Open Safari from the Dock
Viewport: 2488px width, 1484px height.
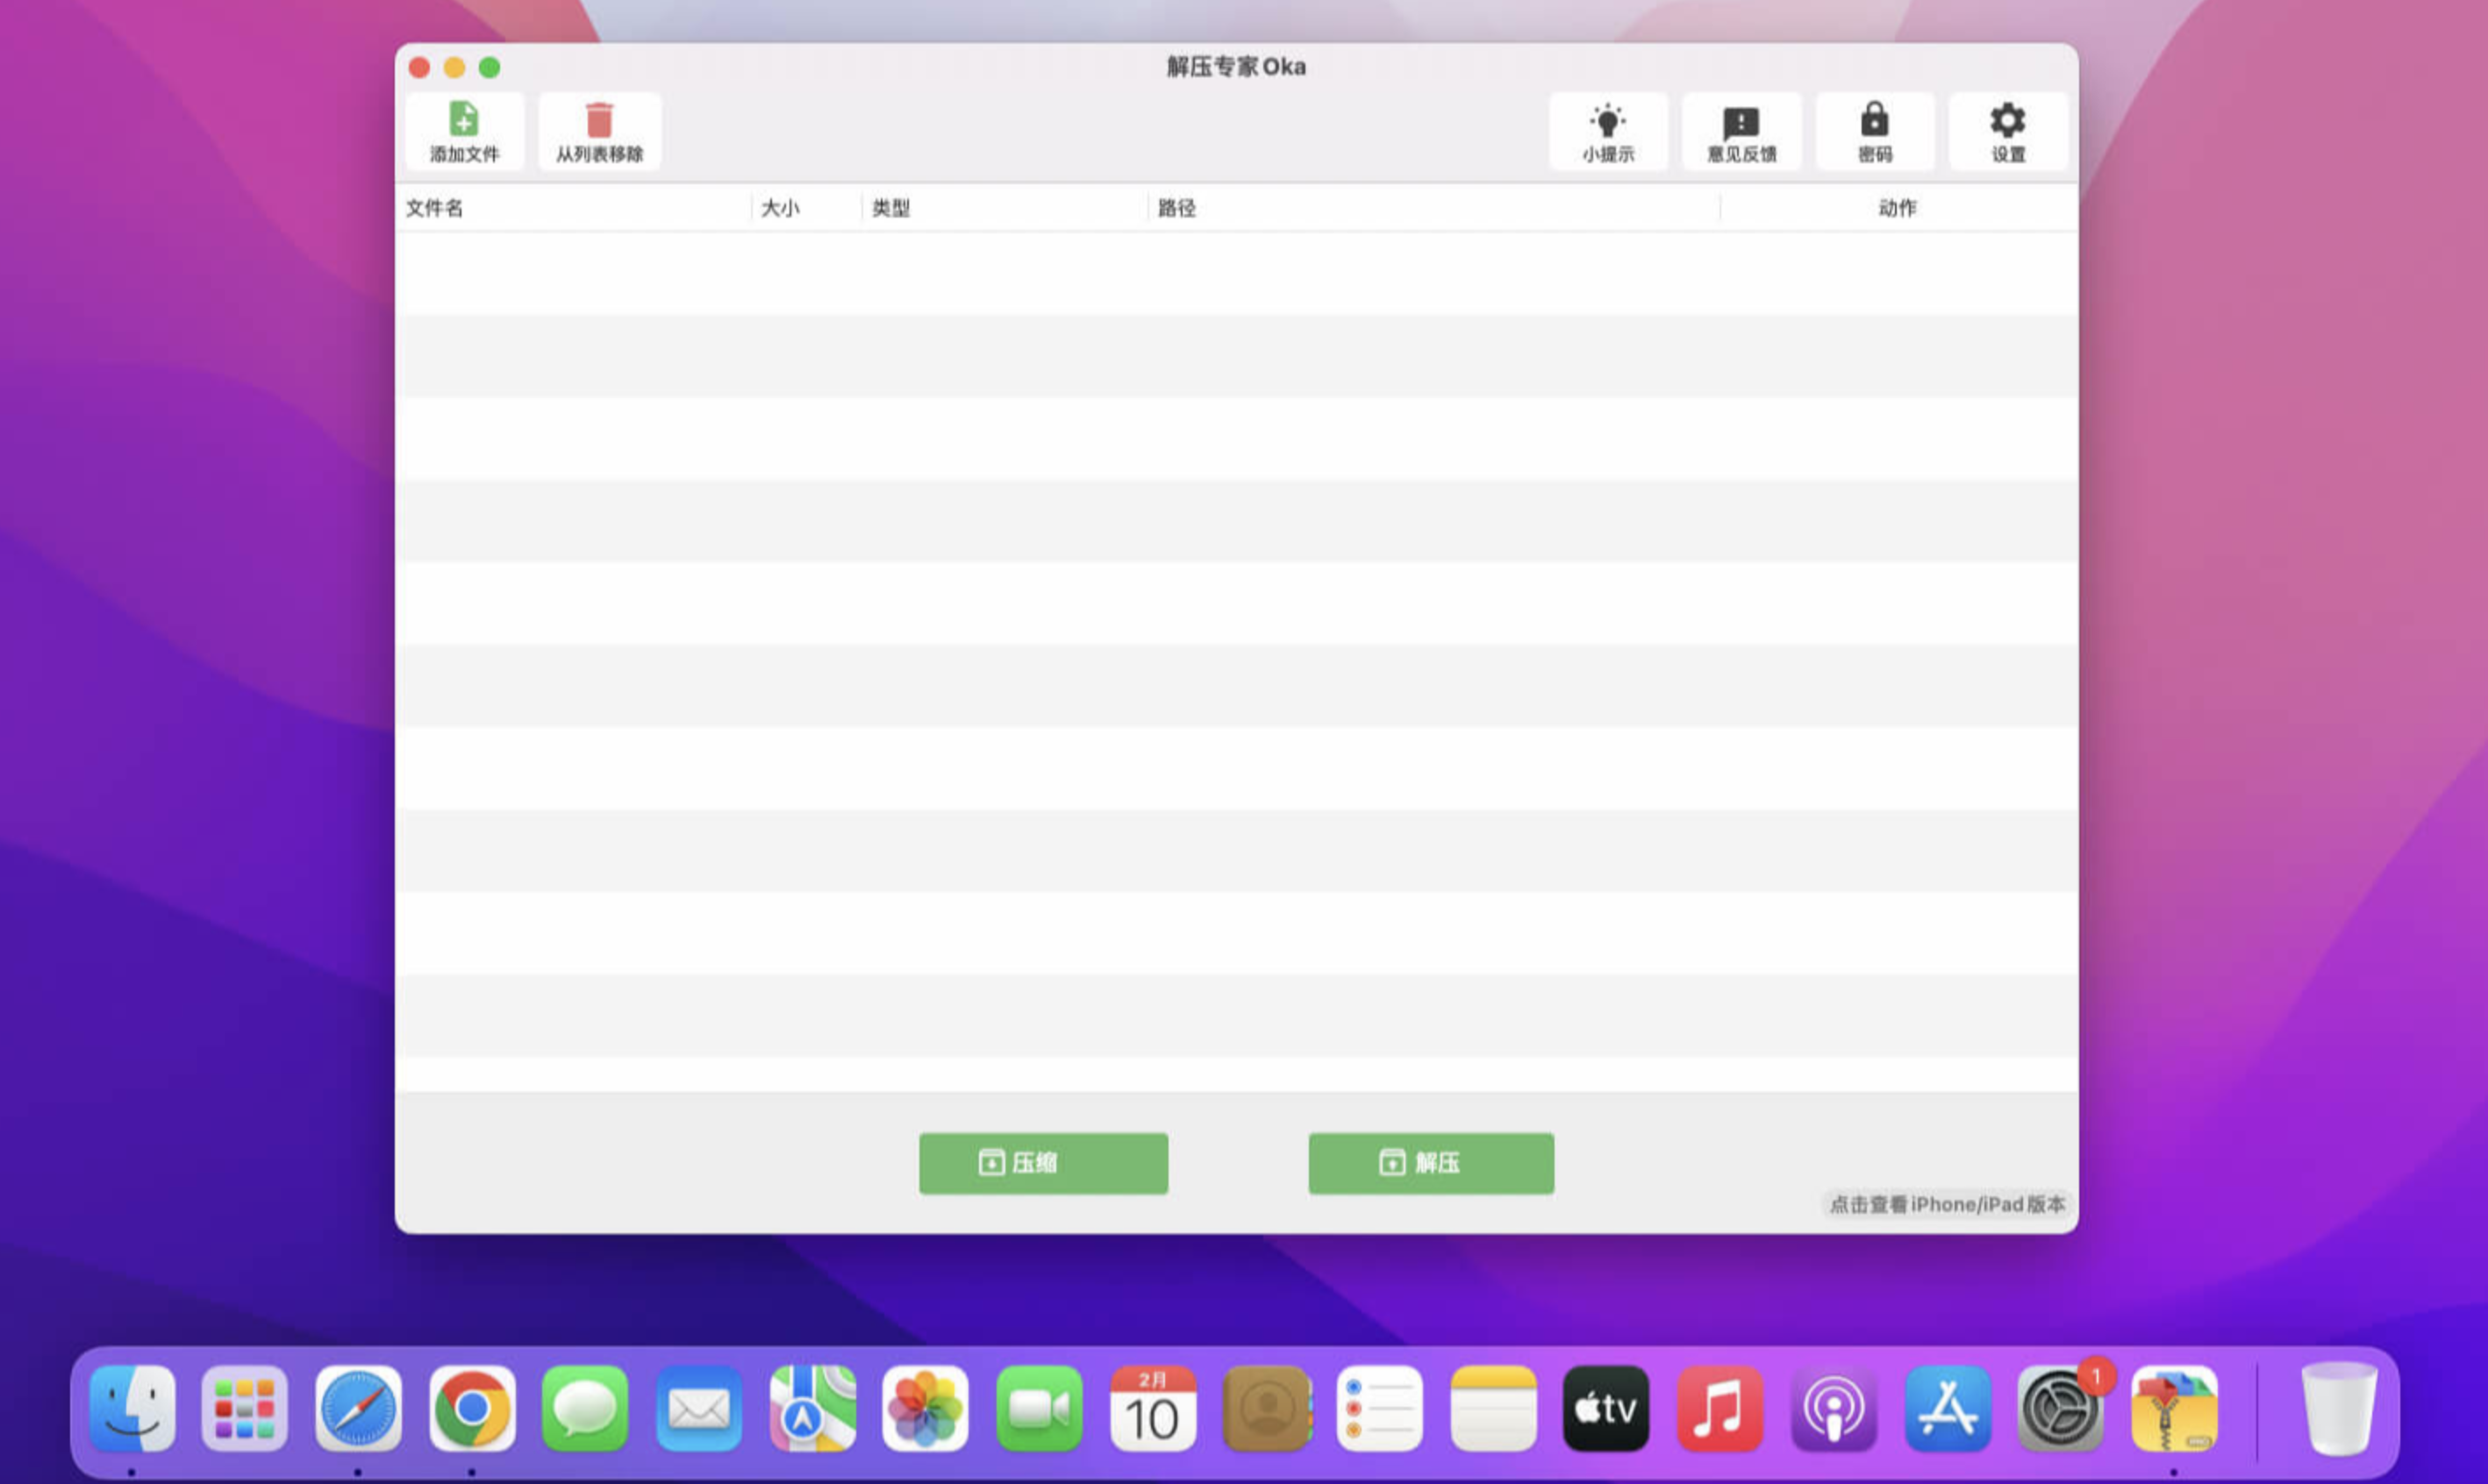(x=360, y=1410)
